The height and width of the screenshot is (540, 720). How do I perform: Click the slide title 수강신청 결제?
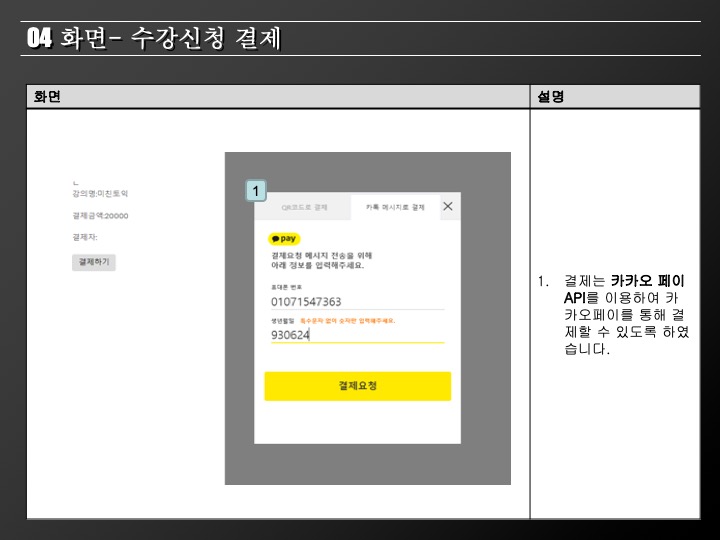point(205,38)
